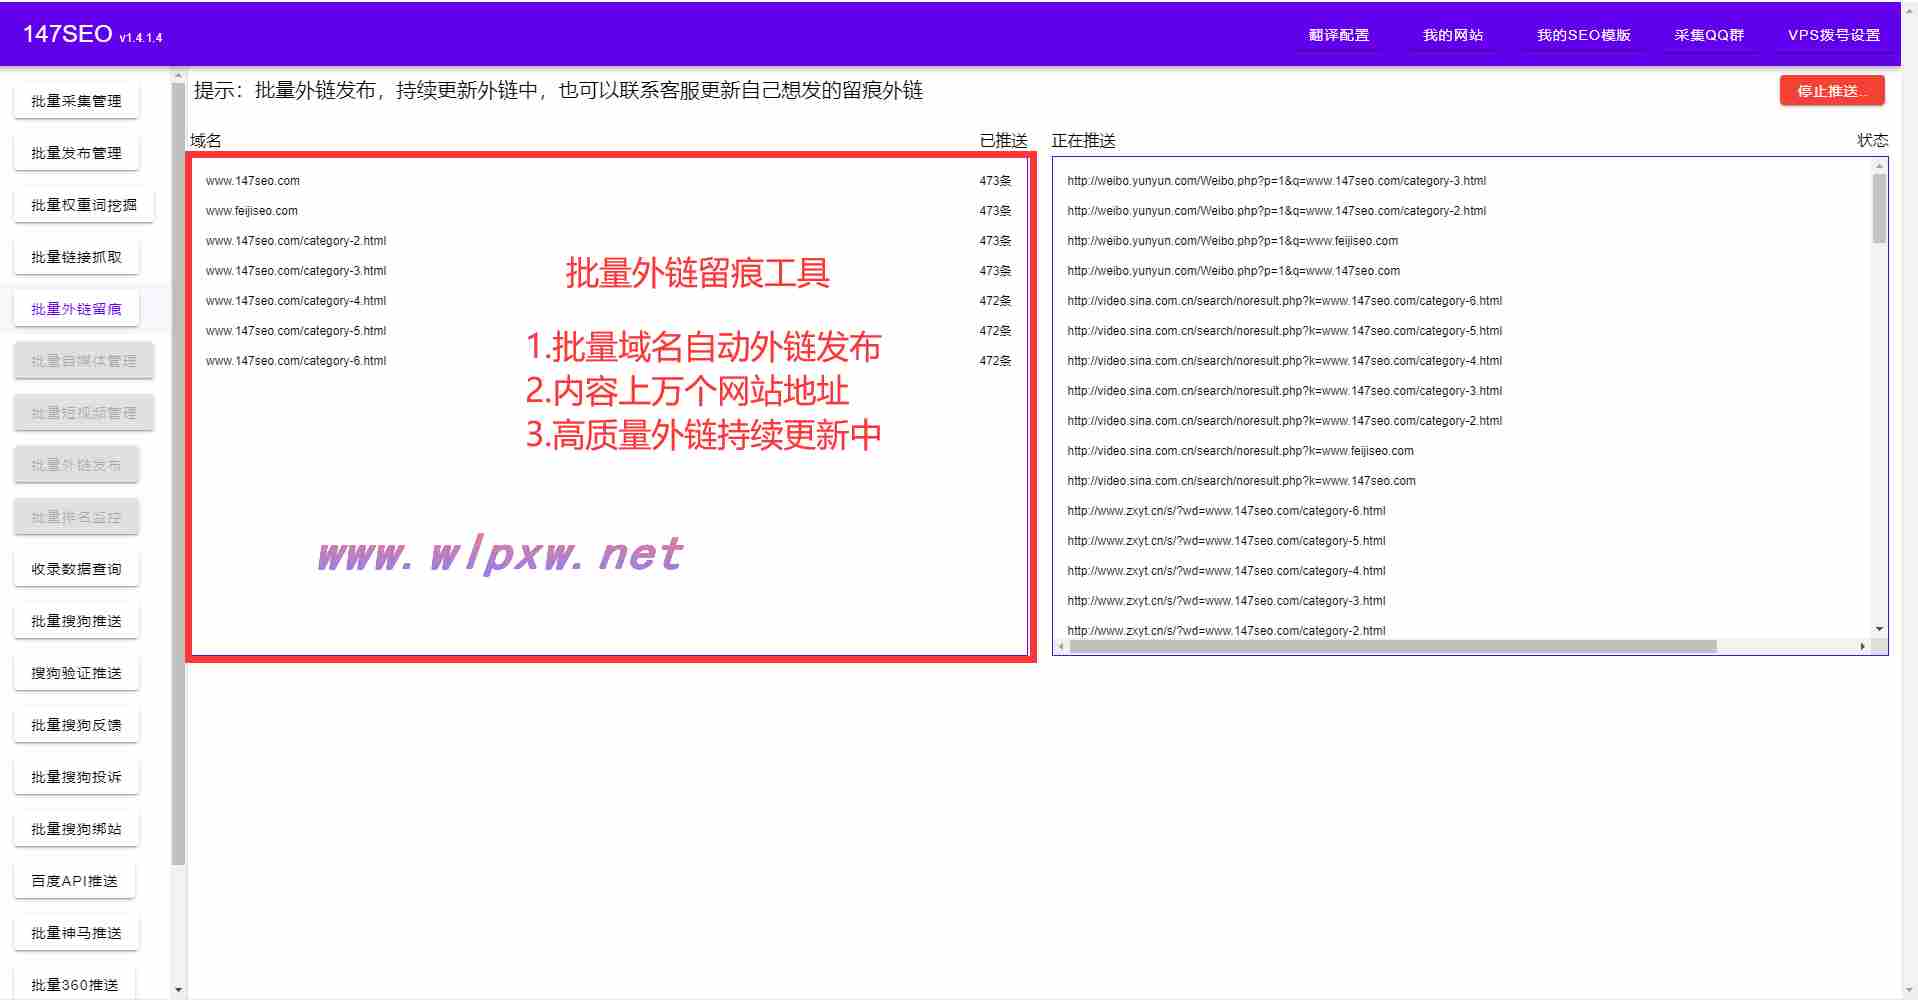
Task: Select domain row www.147seo.com/category-4.html
Action: coord(609,301)
